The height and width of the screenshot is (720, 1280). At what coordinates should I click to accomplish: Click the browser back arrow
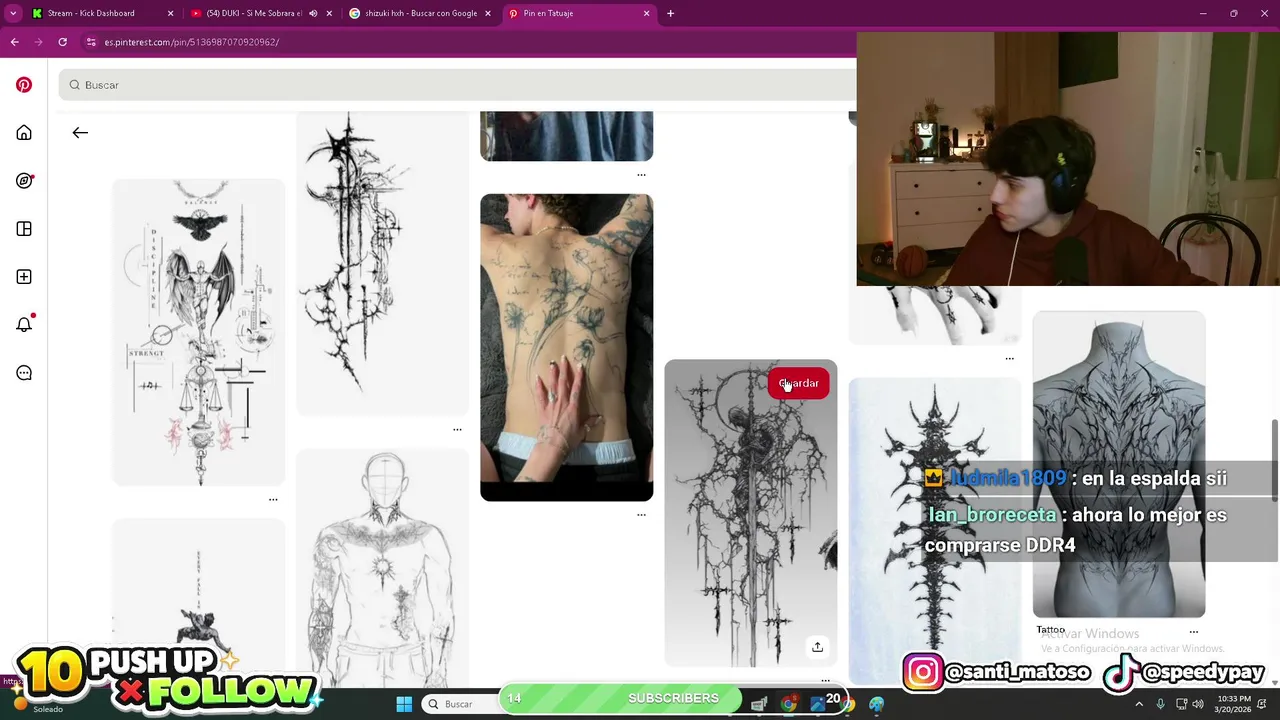point(14,42)
